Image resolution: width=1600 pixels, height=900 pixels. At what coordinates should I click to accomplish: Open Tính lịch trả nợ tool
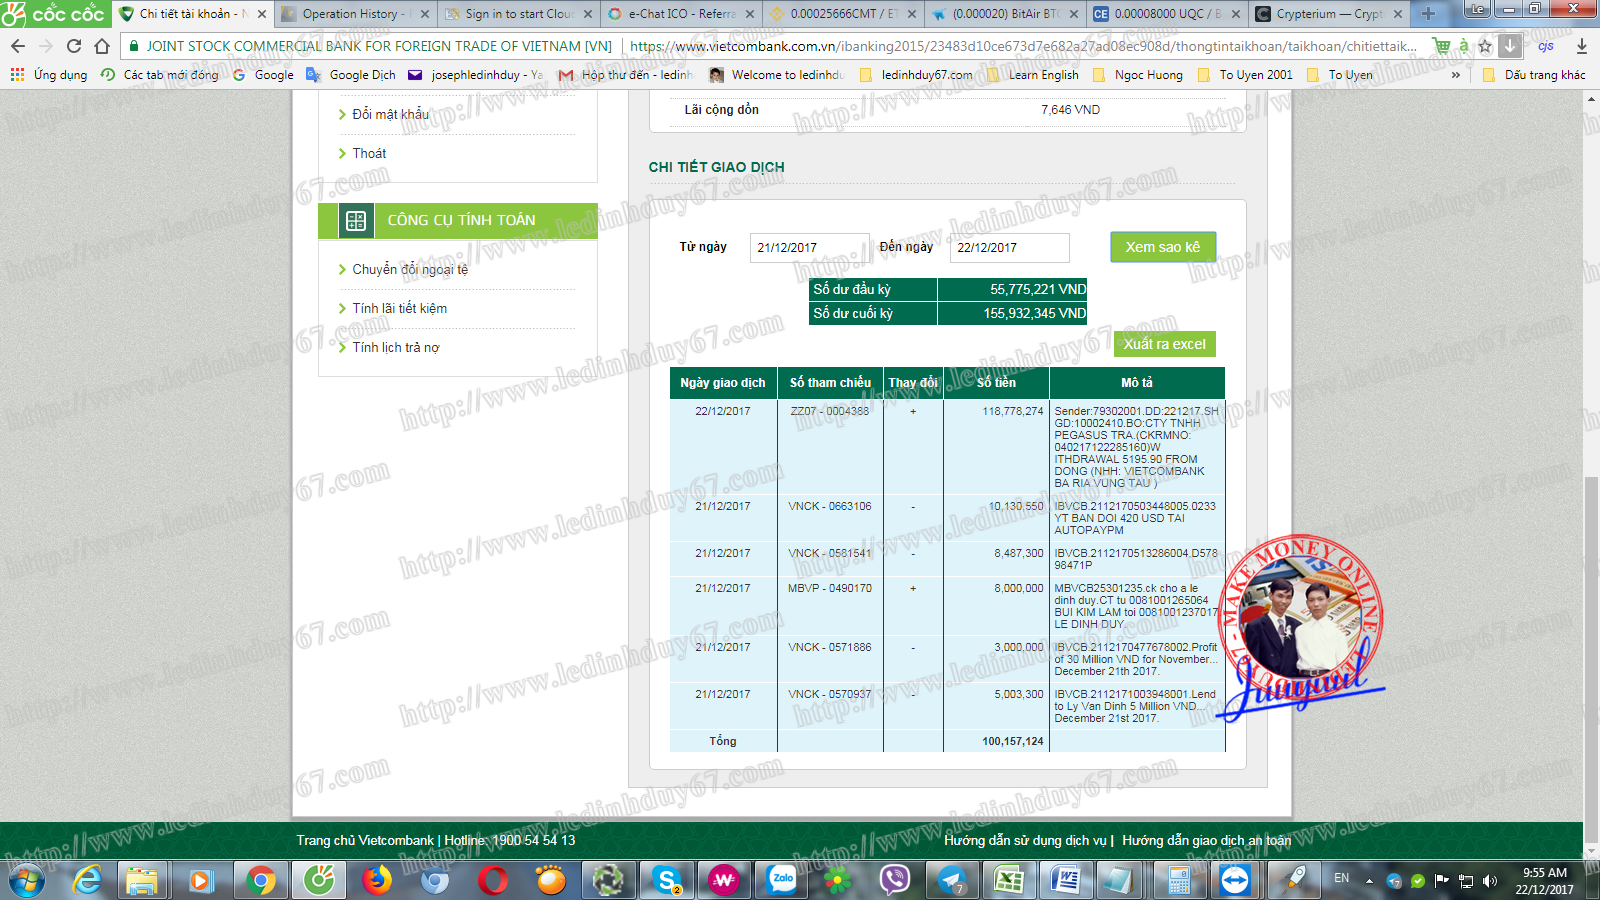click(395, 347)
